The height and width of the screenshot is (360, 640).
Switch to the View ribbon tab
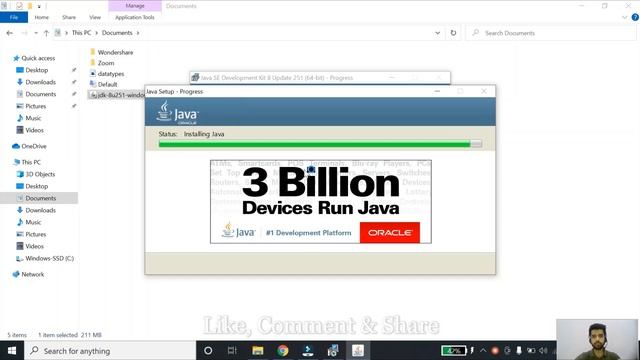[x=95, y=17]
